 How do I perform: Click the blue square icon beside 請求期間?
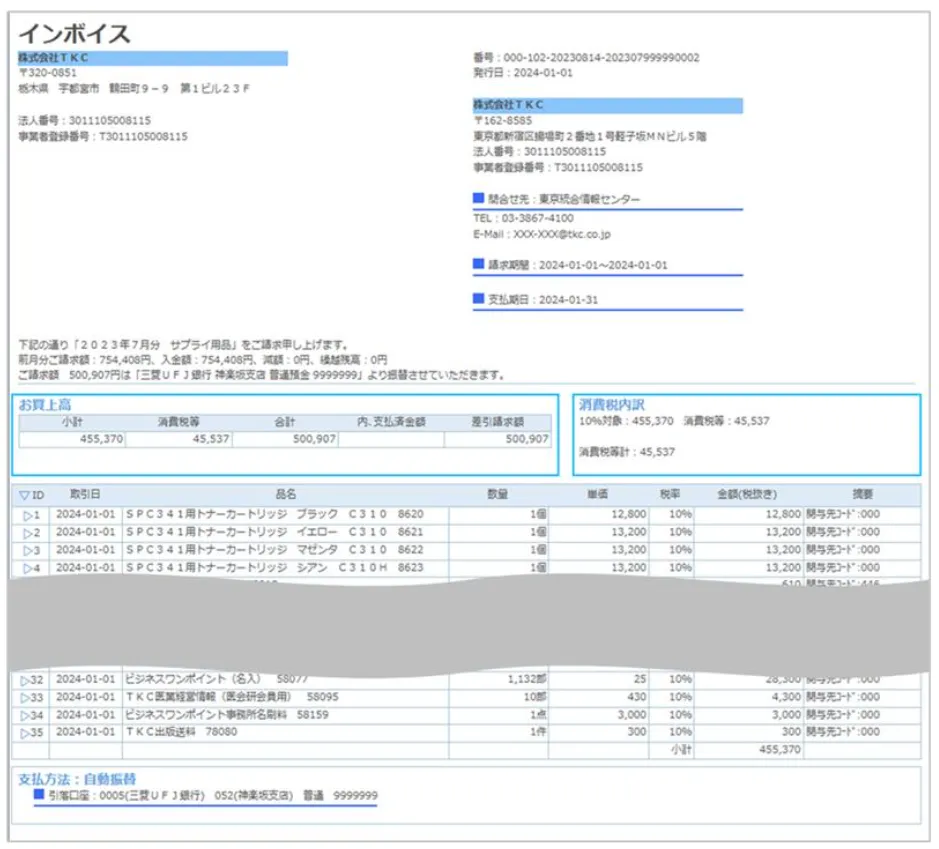(x=478, y=265)
